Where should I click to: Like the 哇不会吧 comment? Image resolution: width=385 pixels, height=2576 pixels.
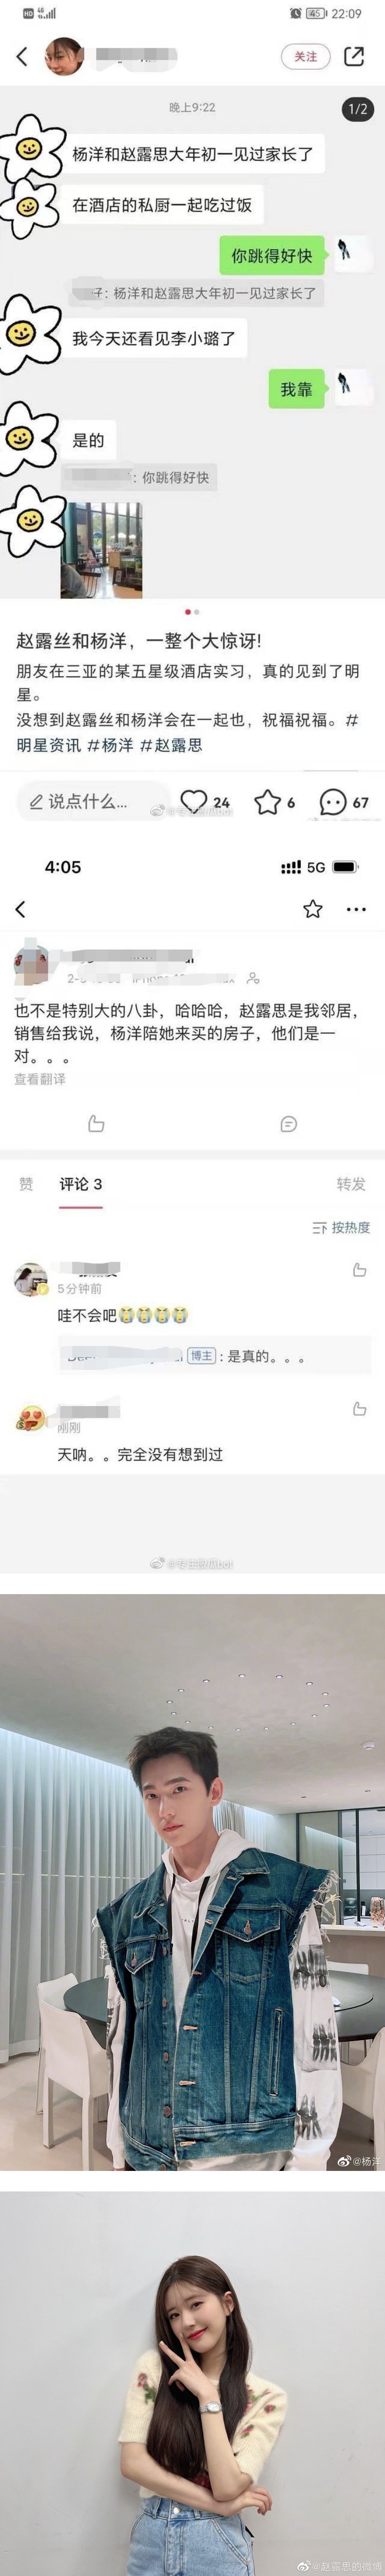point(359,1270)
